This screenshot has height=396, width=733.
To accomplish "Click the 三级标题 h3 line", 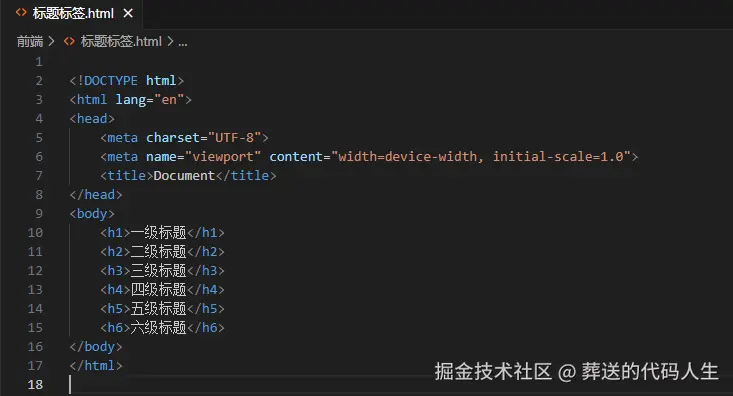I will 162,270.
